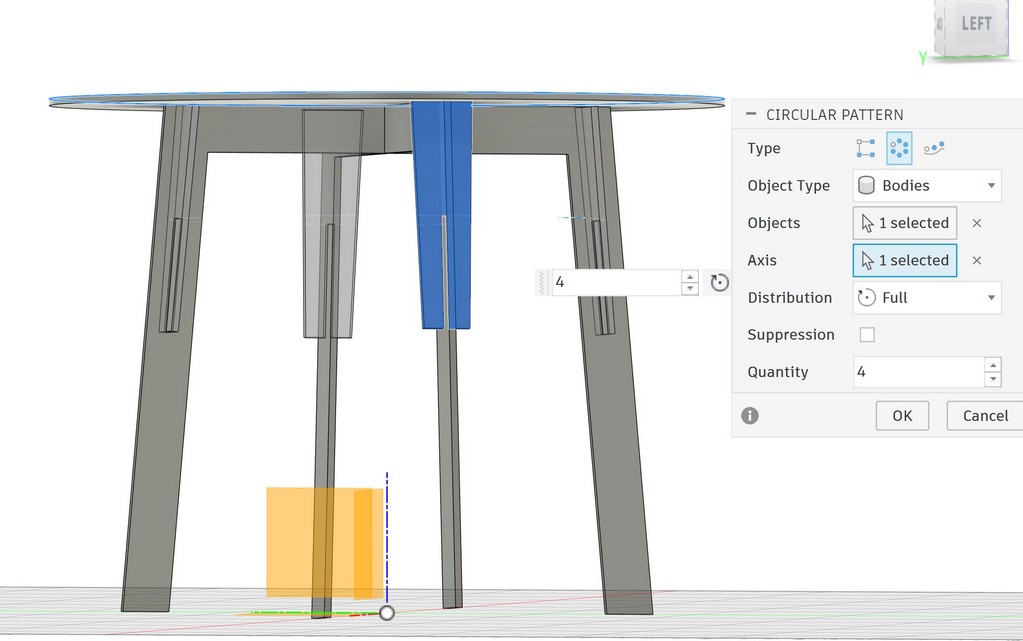The image size is (1023, 641).
Task: Clear the Axis selection with X
Action: click(977, 260)
